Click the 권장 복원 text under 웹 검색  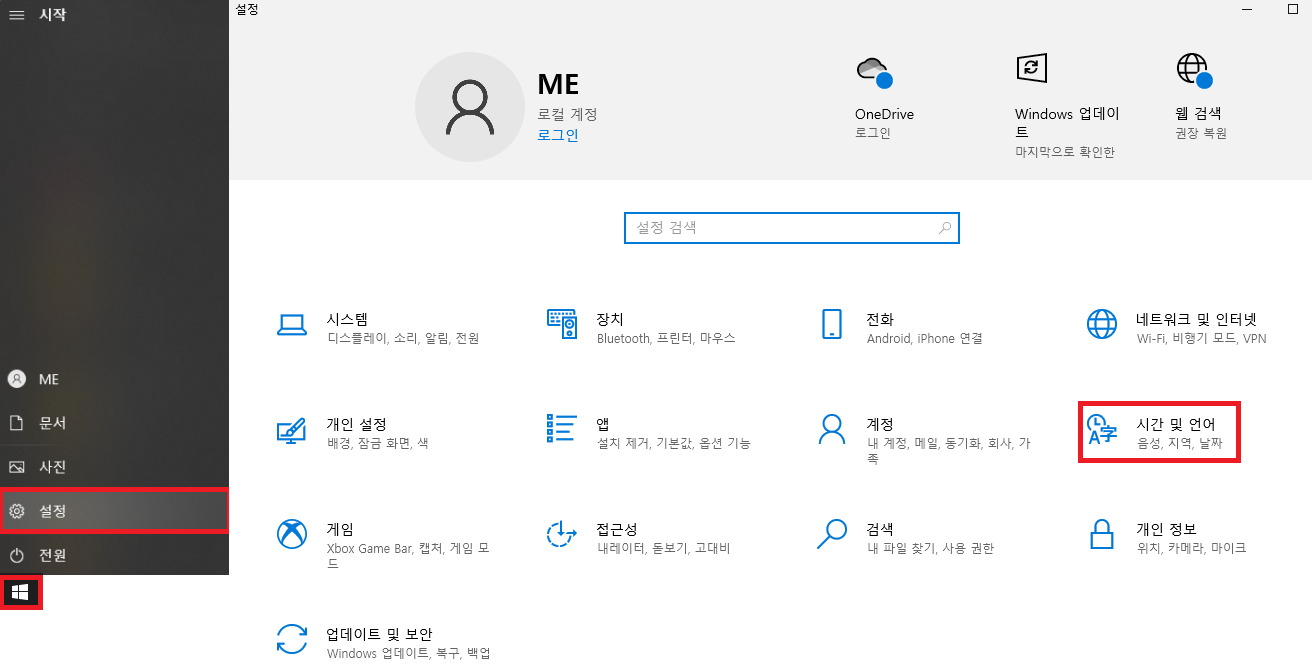(x=1201, y=133)
